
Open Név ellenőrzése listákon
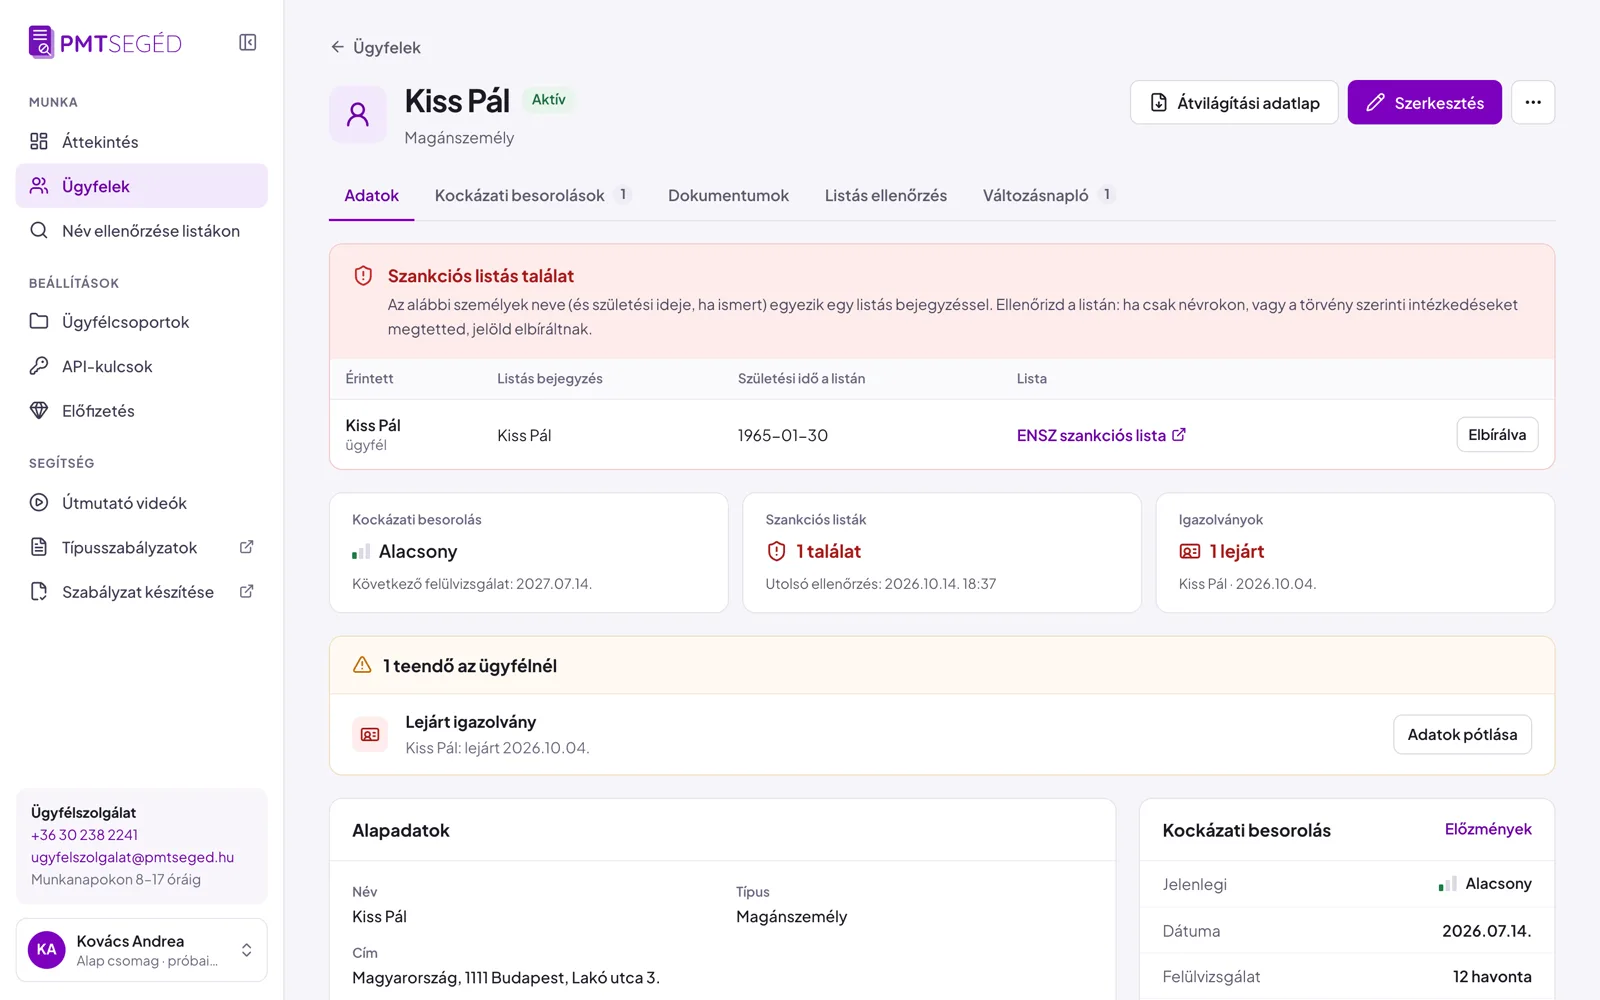[142, 231]
